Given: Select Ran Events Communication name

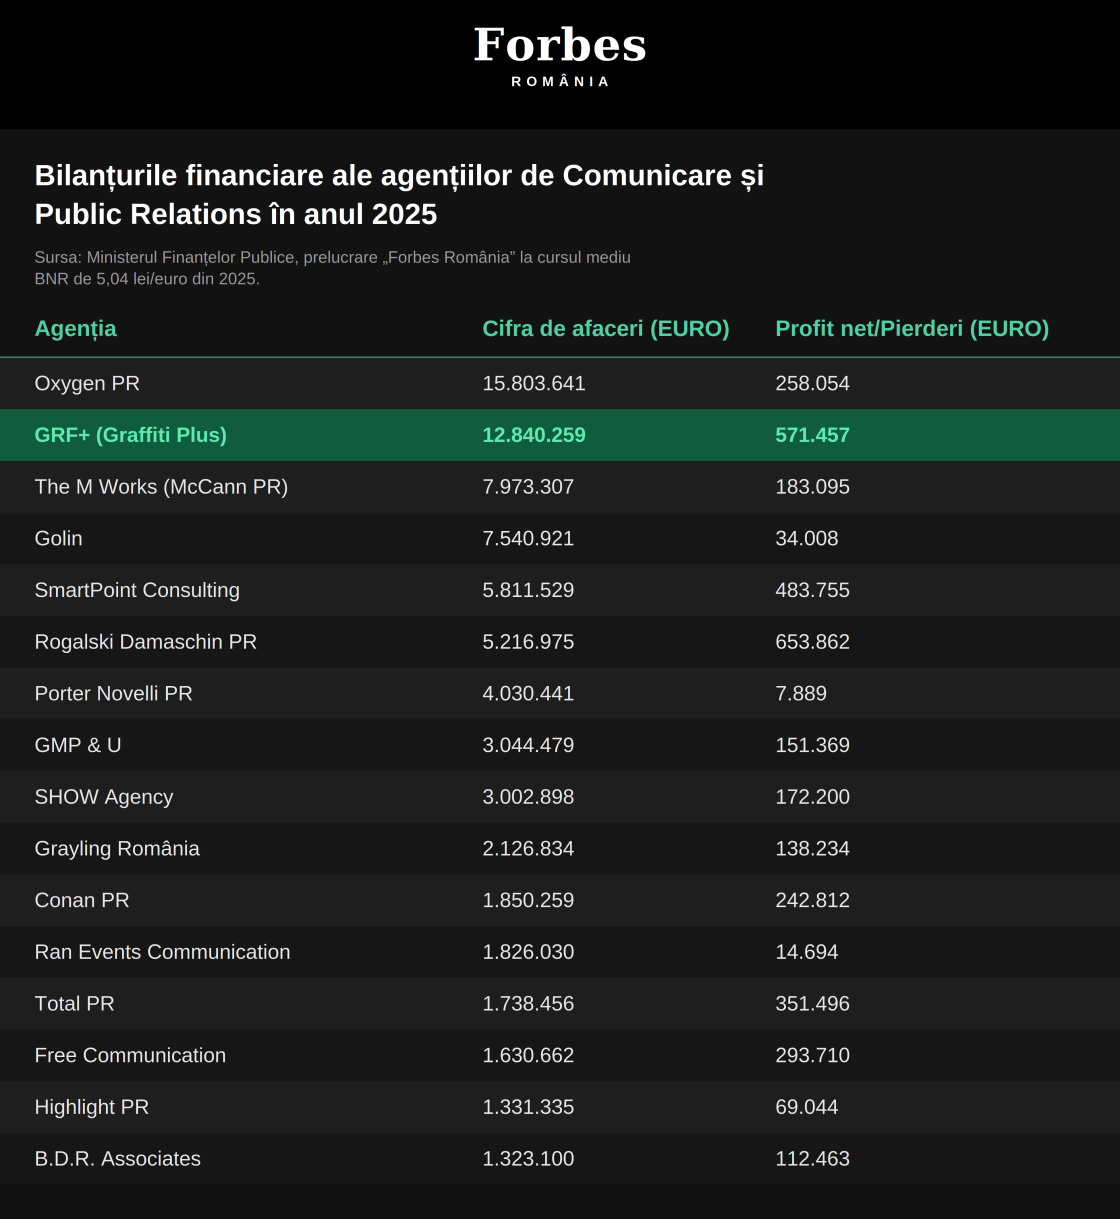Looking at the screenshot, I should pos(163,952).
